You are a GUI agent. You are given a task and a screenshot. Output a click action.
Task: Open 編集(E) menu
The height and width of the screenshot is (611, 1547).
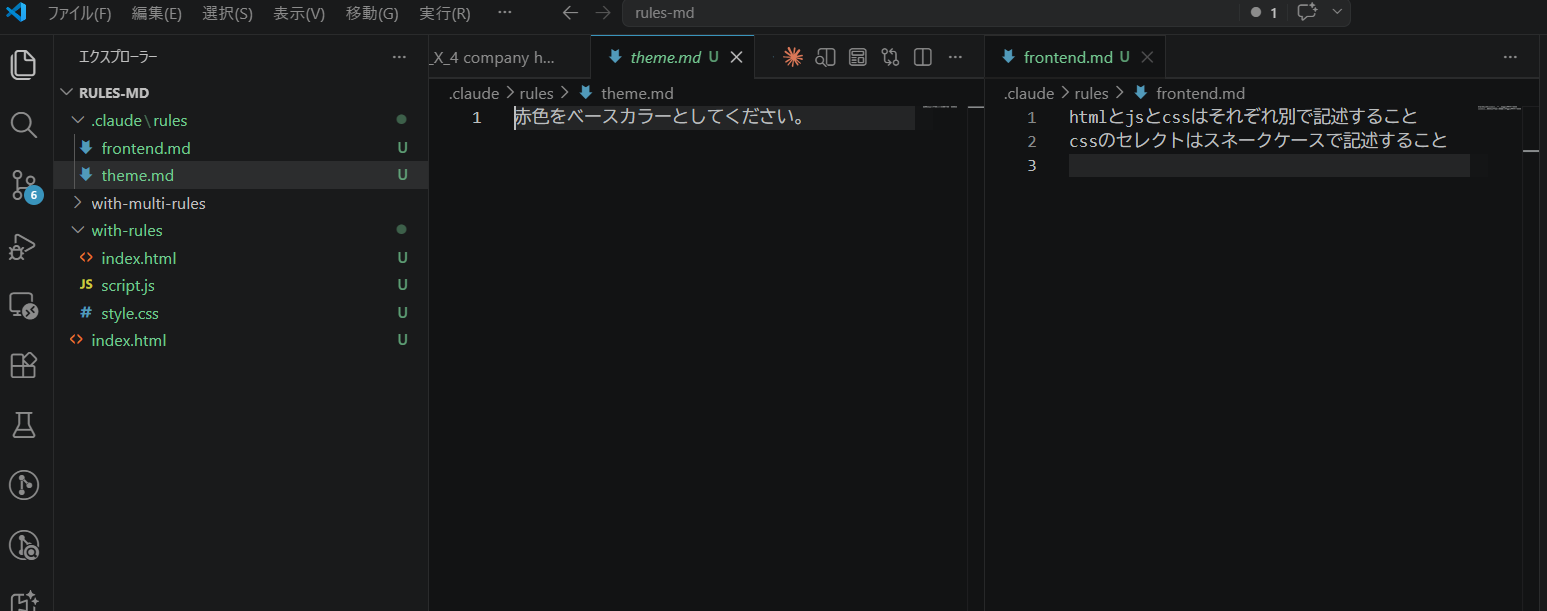click(x=157, y=13)
